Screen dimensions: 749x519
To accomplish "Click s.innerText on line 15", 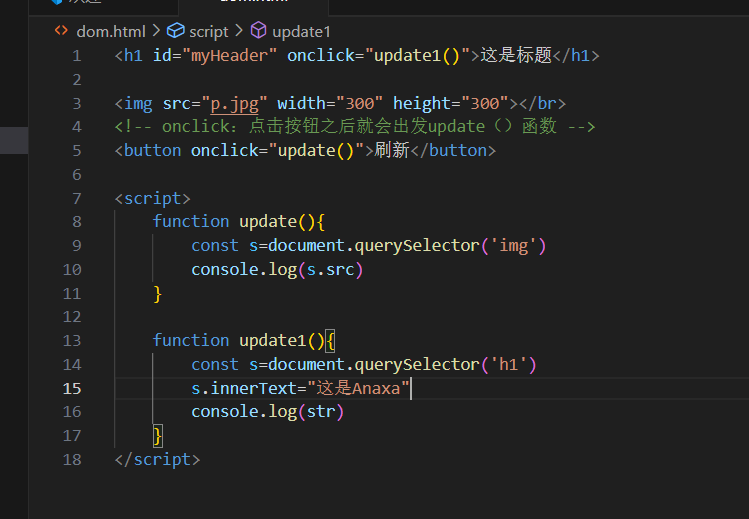I will [244, 388].
